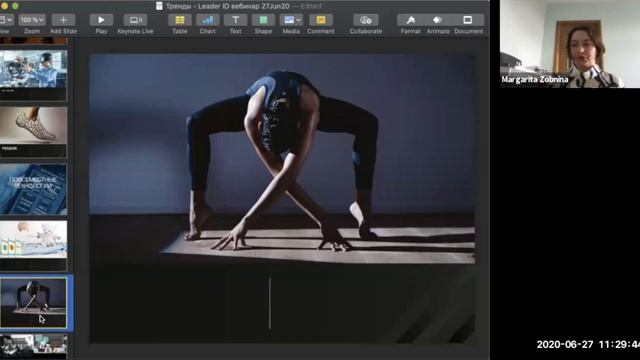Click Add Slide plus button
The width and height of the screenshot is (640, 360).
tap(63, 20)
